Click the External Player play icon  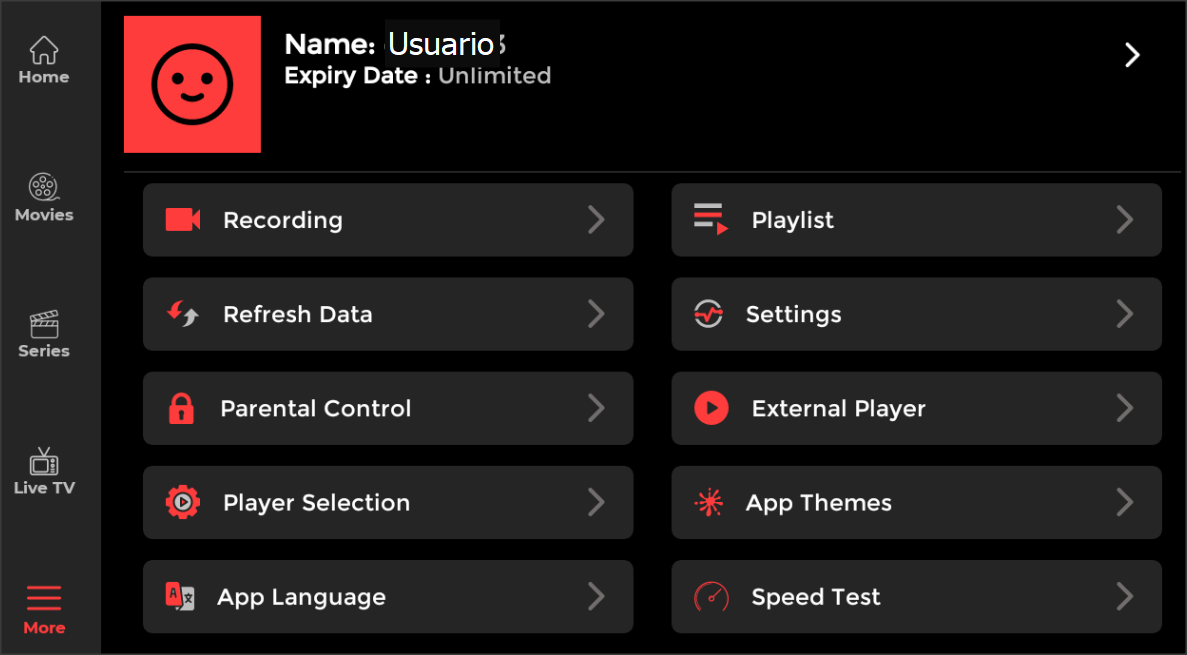[x=711, y=408]
